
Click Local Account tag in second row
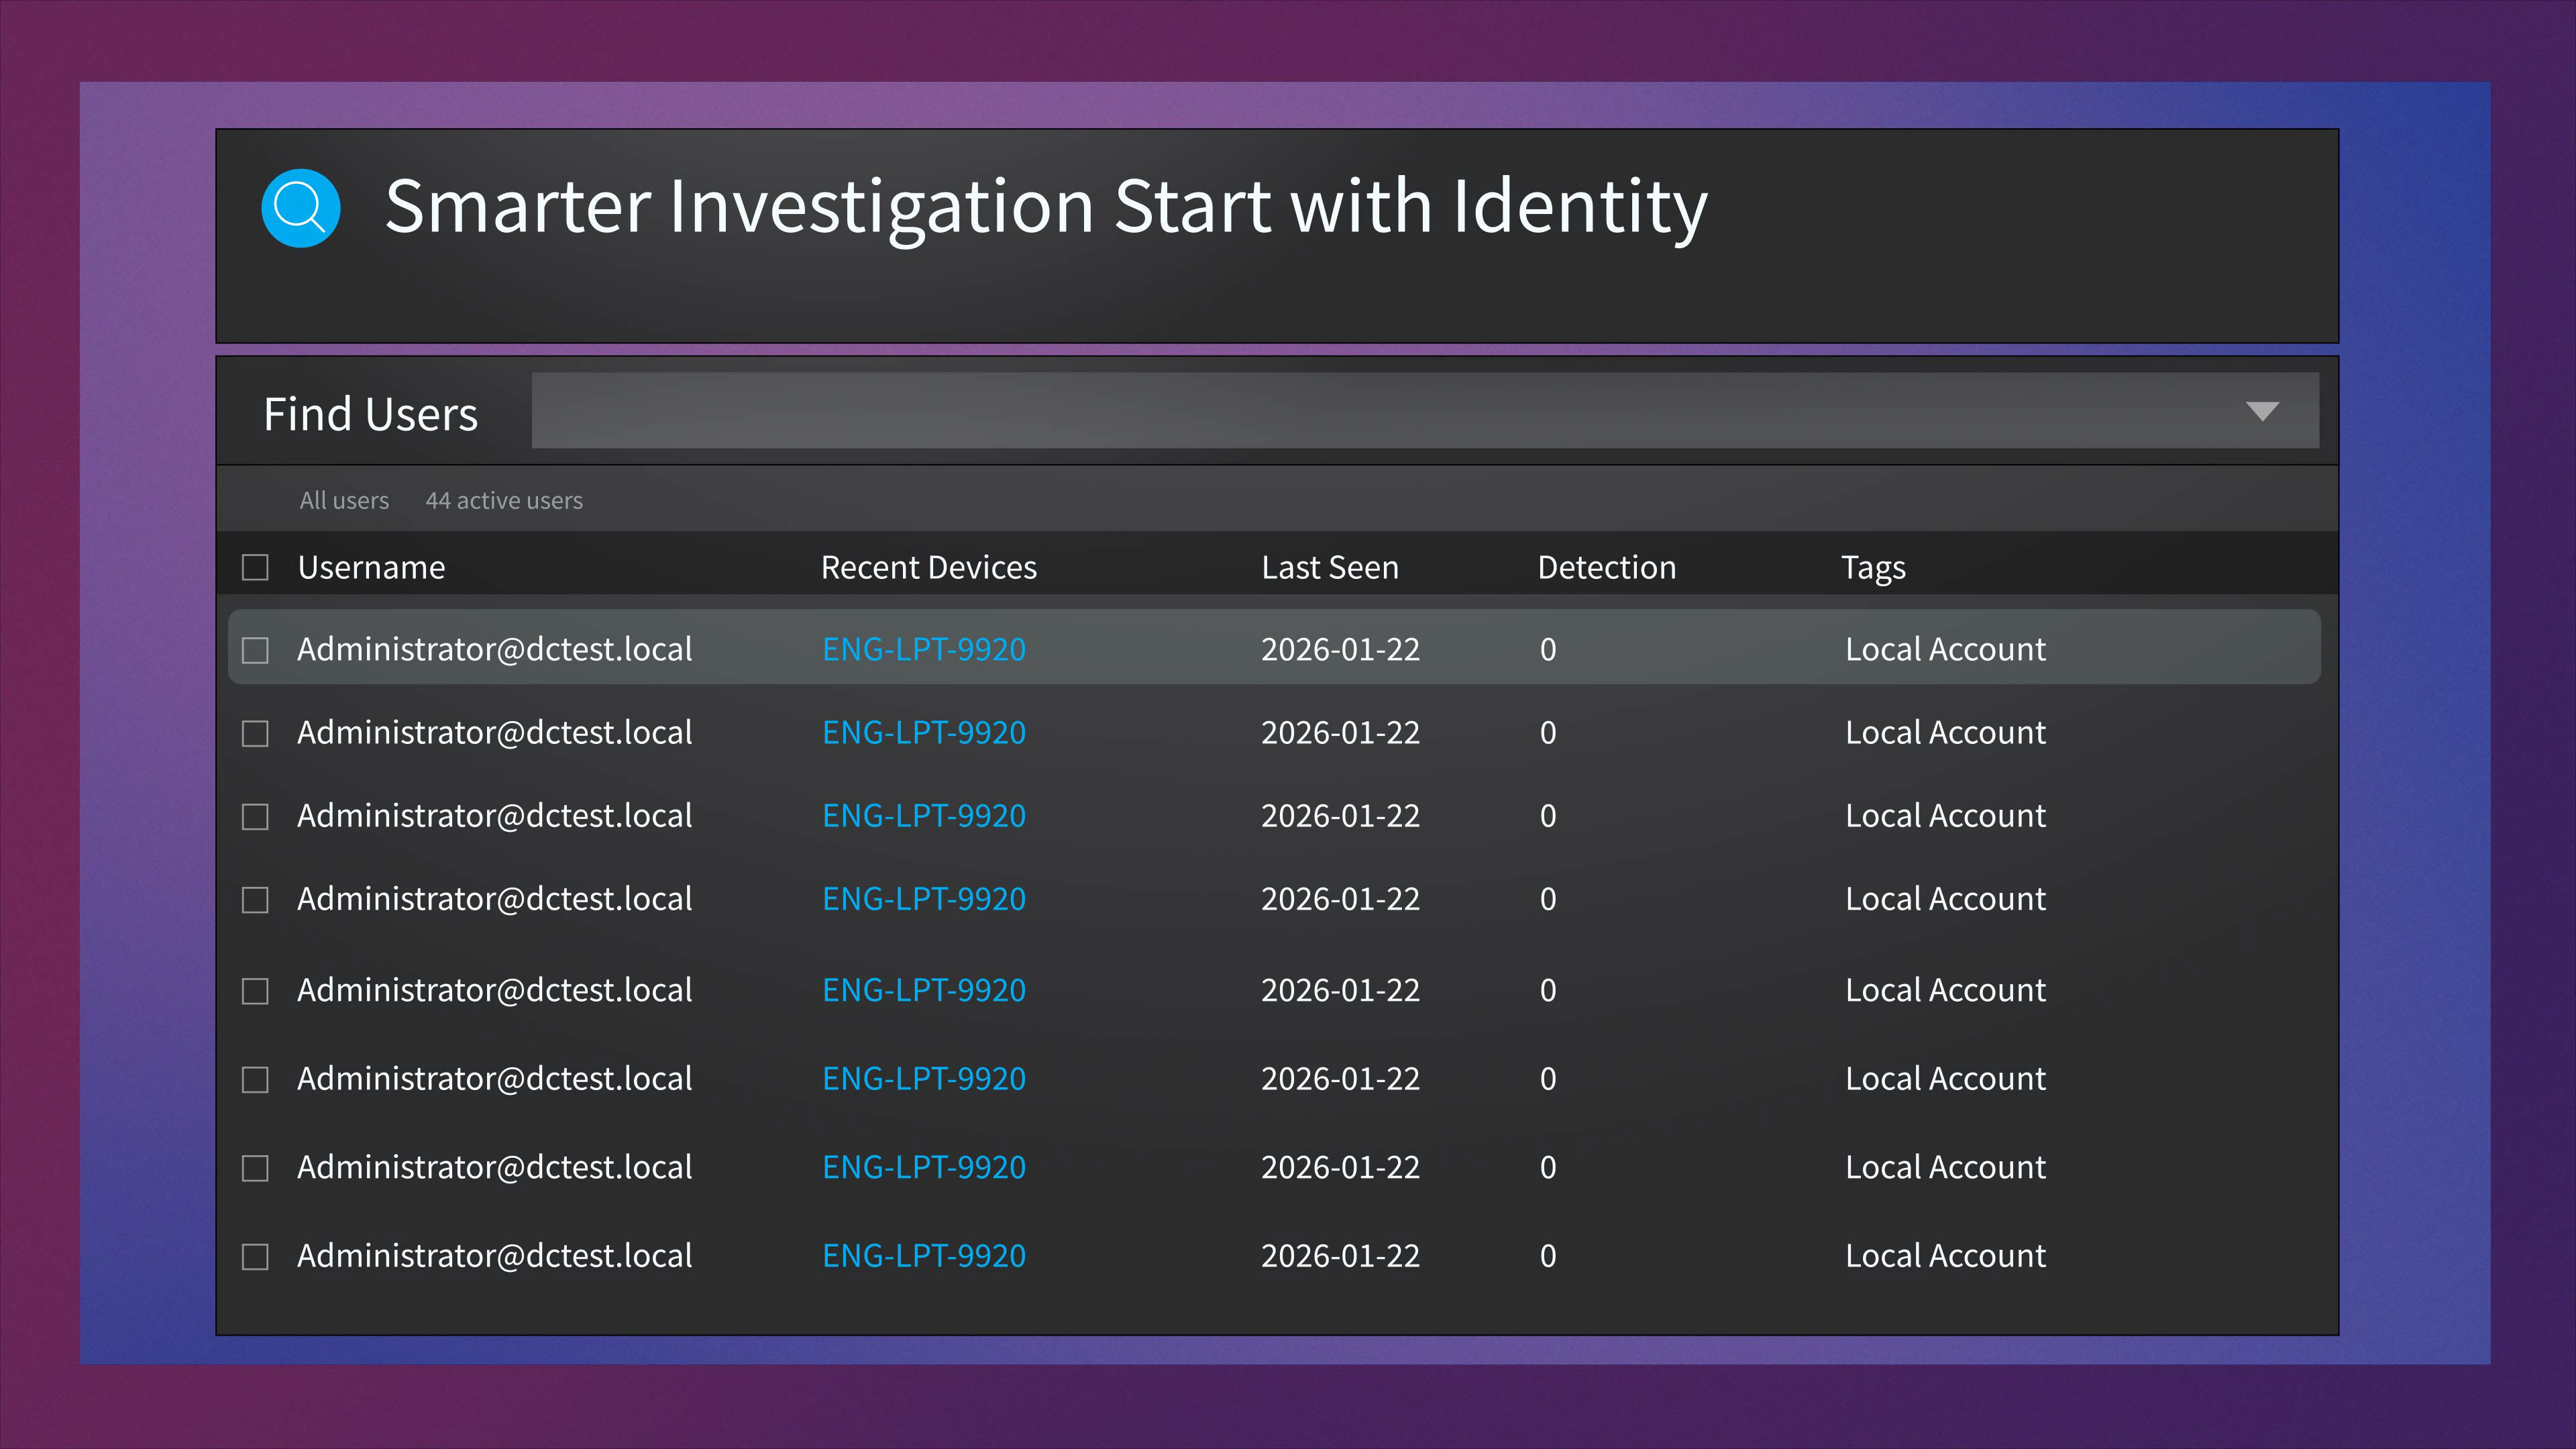[1944, 732]
